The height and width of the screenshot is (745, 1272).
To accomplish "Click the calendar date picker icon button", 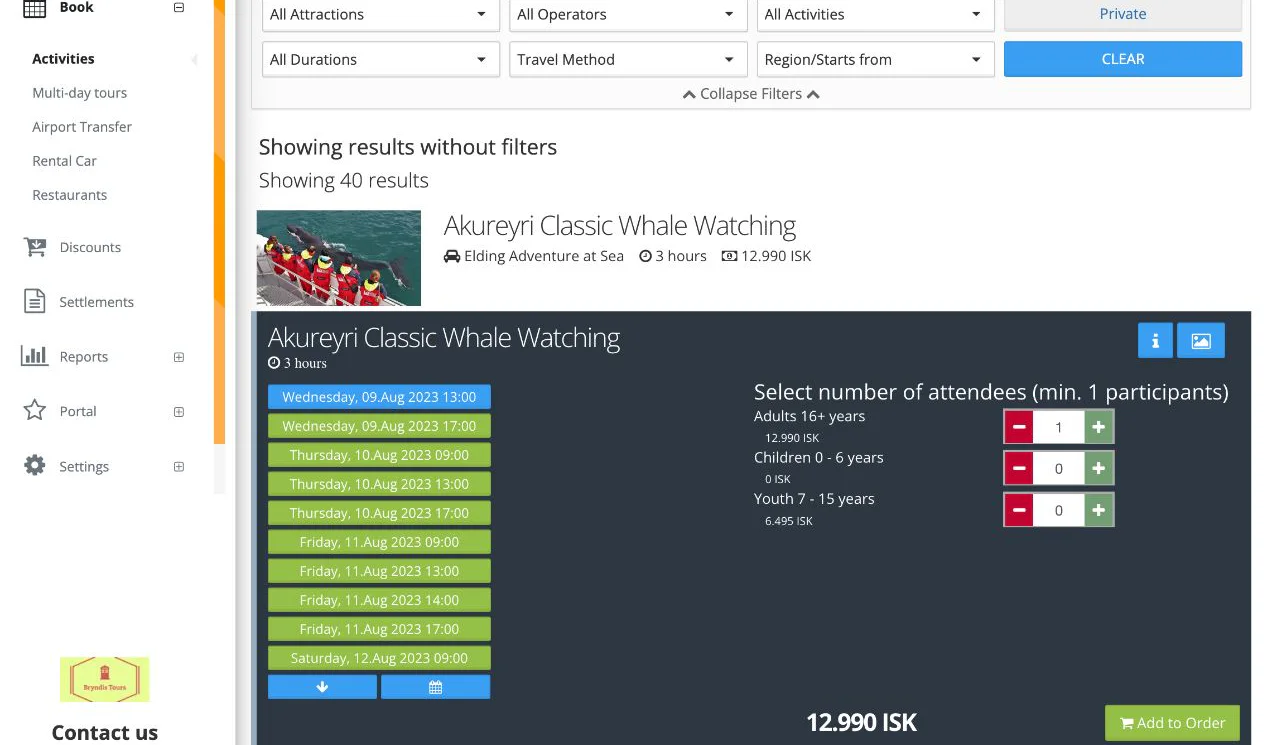I will [x=435, y=687].
